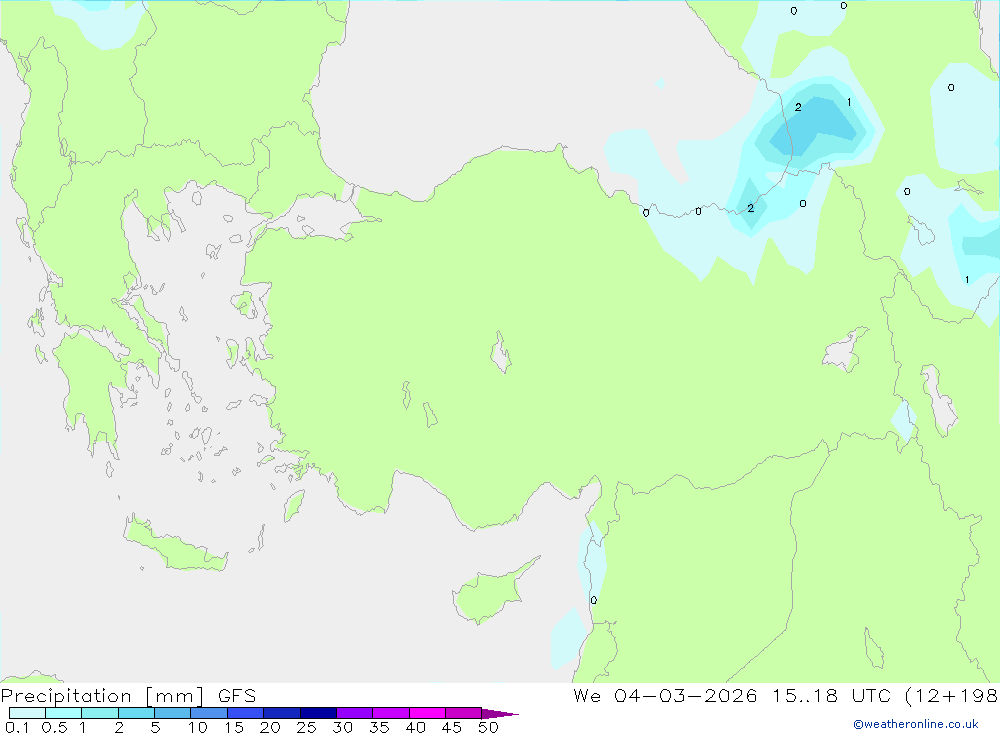Click the legend label '30'
The image size is (1000, 733).
pyautogui.click(x=342, y=727)
